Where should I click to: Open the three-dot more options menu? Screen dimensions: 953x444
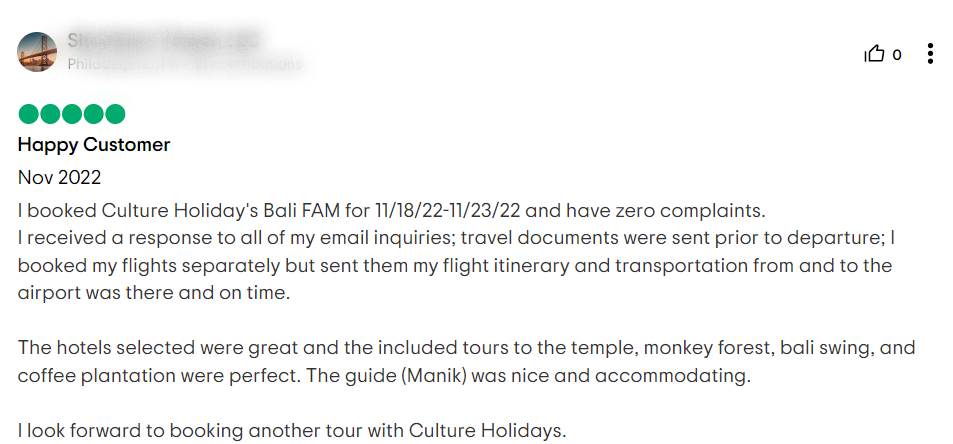point(930,54)
